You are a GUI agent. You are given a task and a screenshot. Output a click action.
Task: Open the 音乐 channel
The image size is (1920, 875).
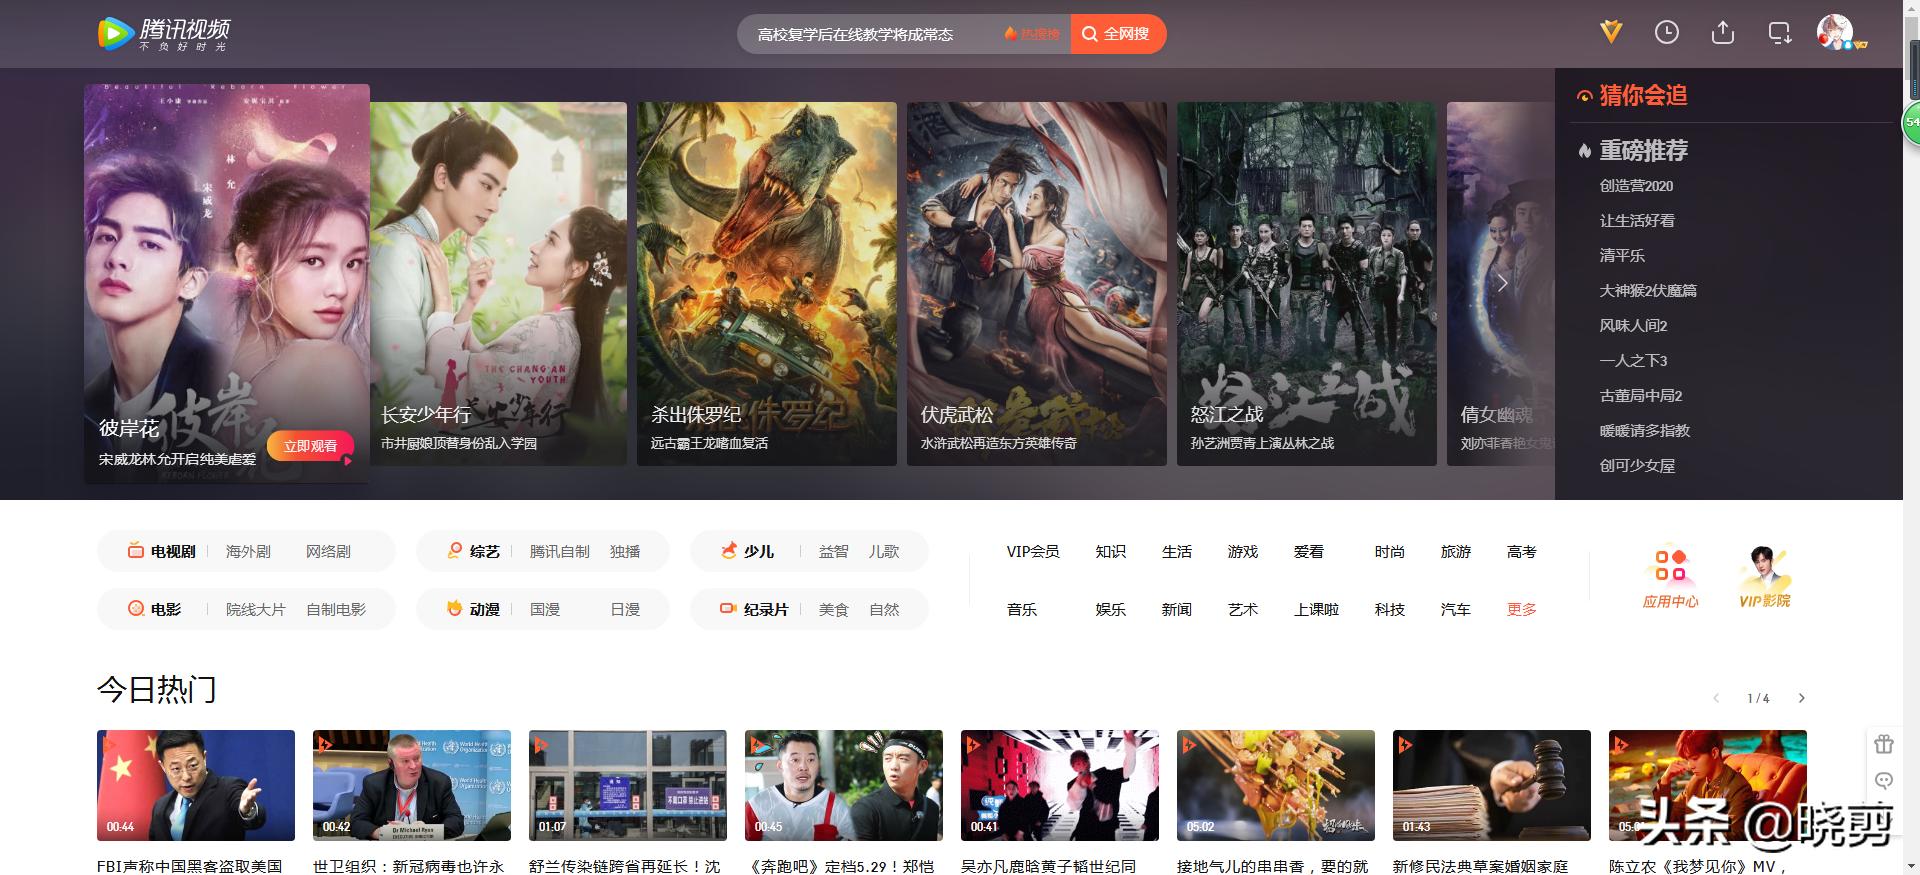click(x=1022, y=609)
